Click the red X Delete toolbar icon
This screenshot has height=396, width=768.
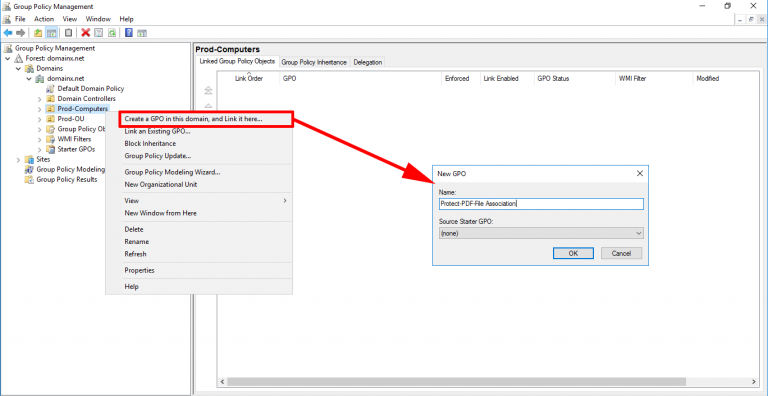86,33
